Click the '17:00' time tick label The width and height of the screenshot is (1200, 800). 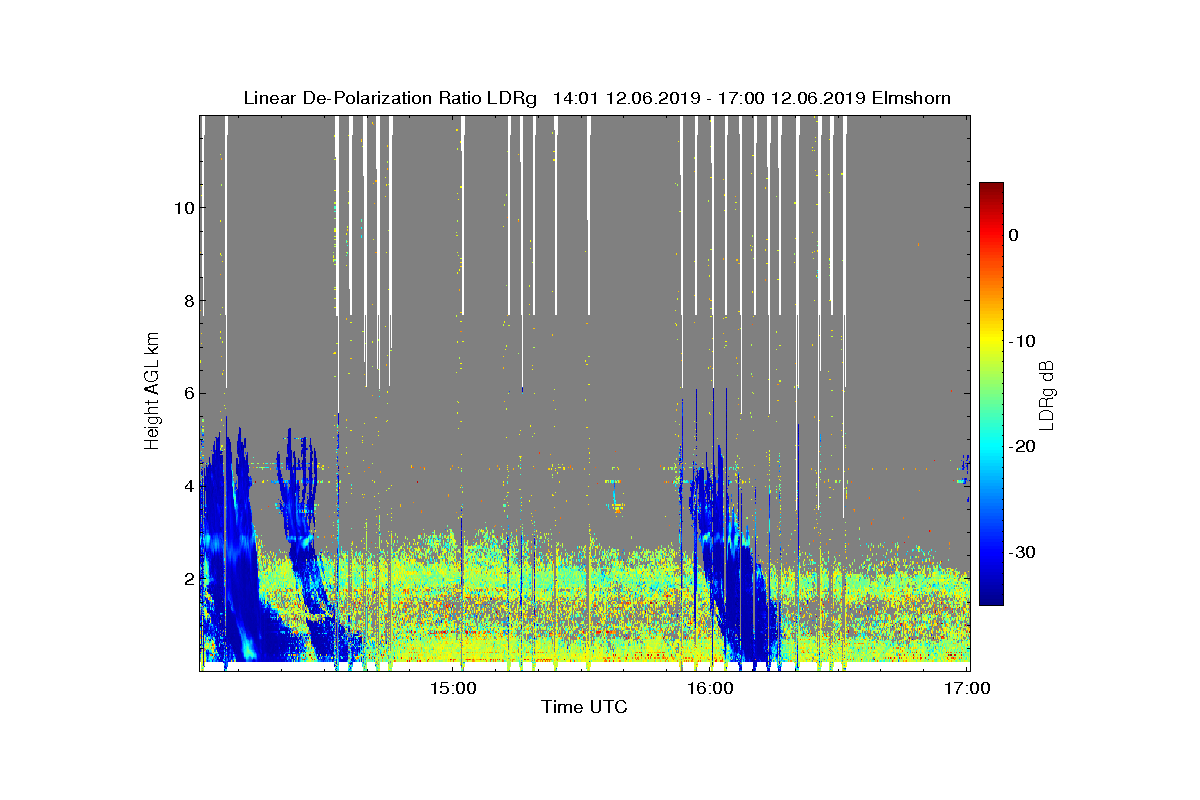(969, 687)
